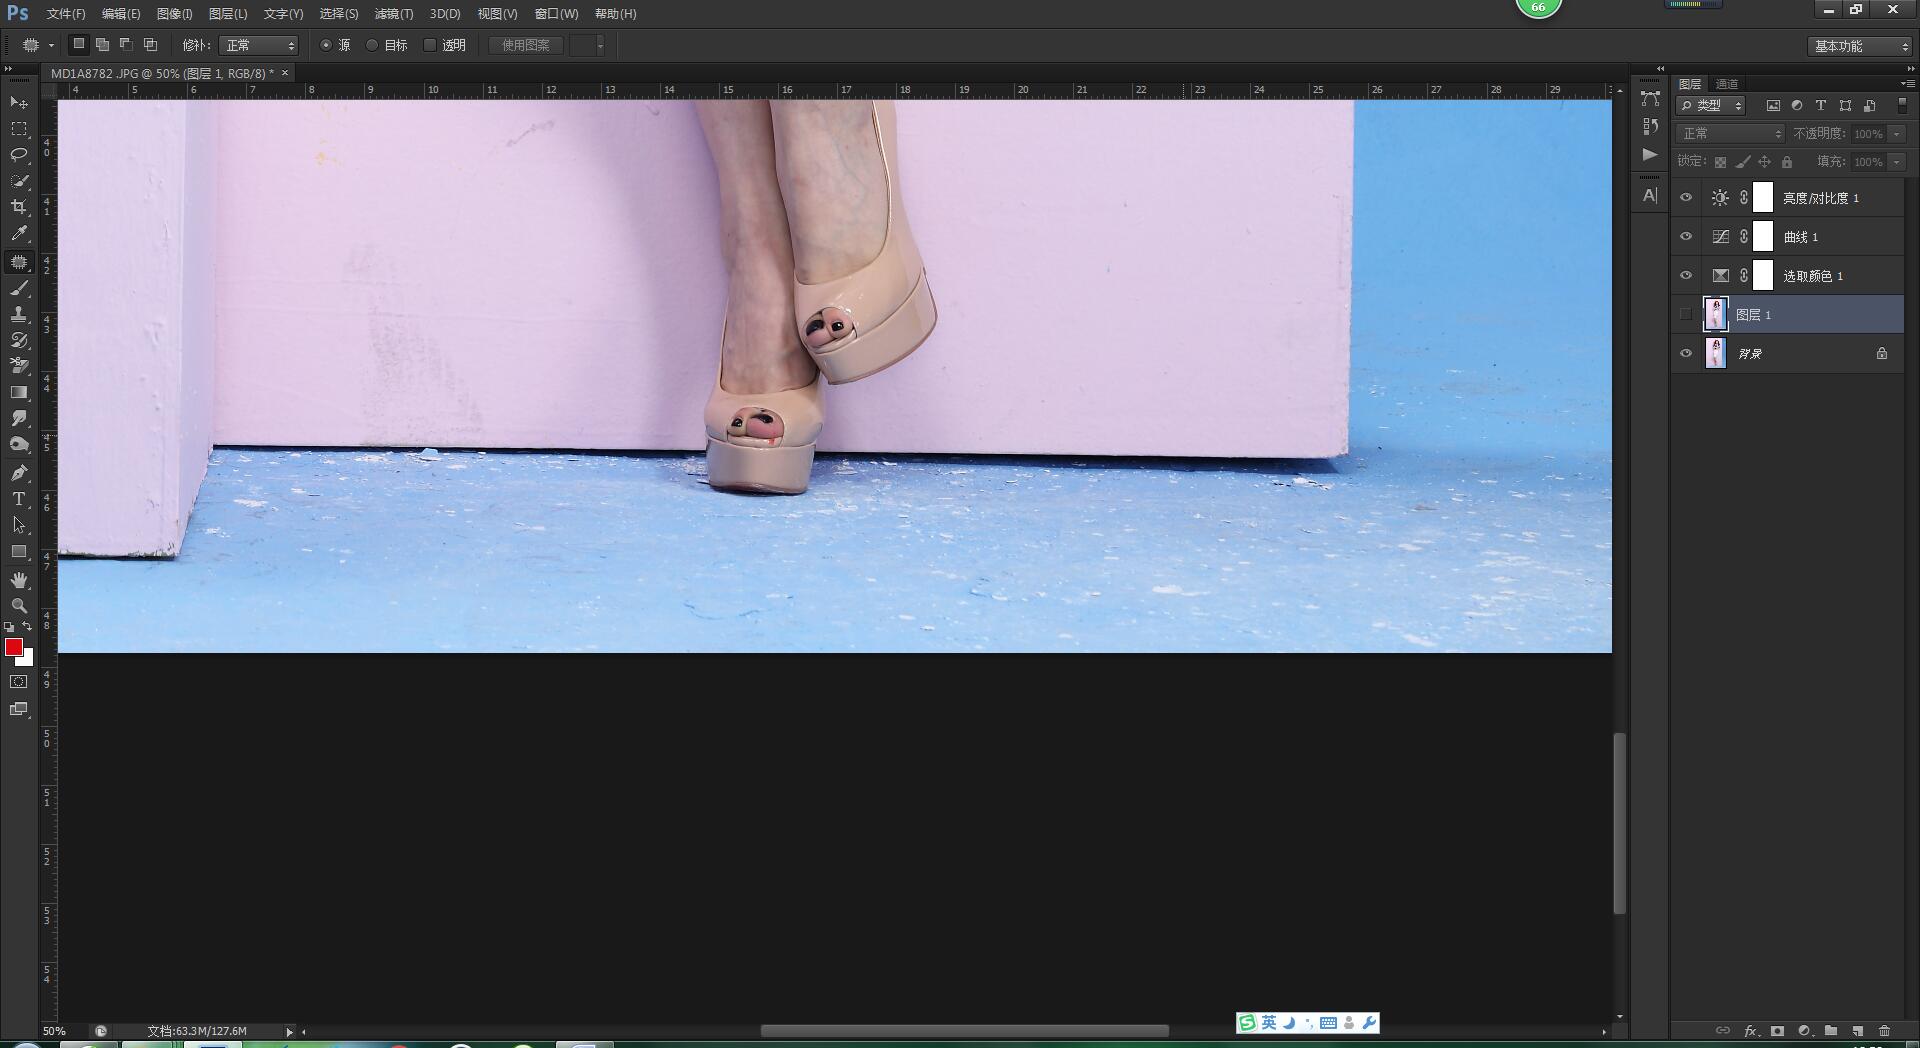The width and height of the screenshot is (1920, 1048).
Task: Filter layers by type layers
Action: [x=1821, y=105]
